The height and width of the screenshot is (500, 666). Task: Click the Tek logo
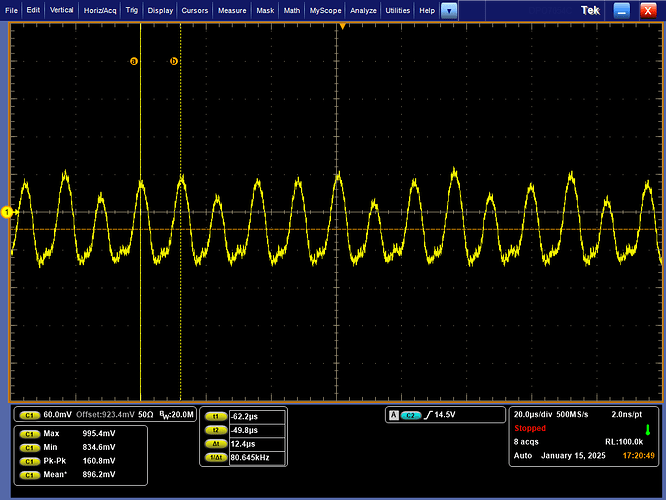point(590,11)
